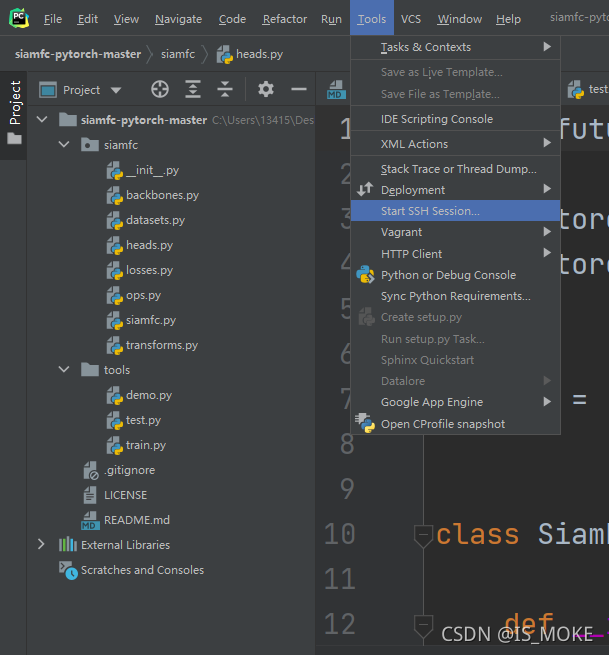
Task: Click the Open CProfile snapshot icon
Action: tap(365, 423)
